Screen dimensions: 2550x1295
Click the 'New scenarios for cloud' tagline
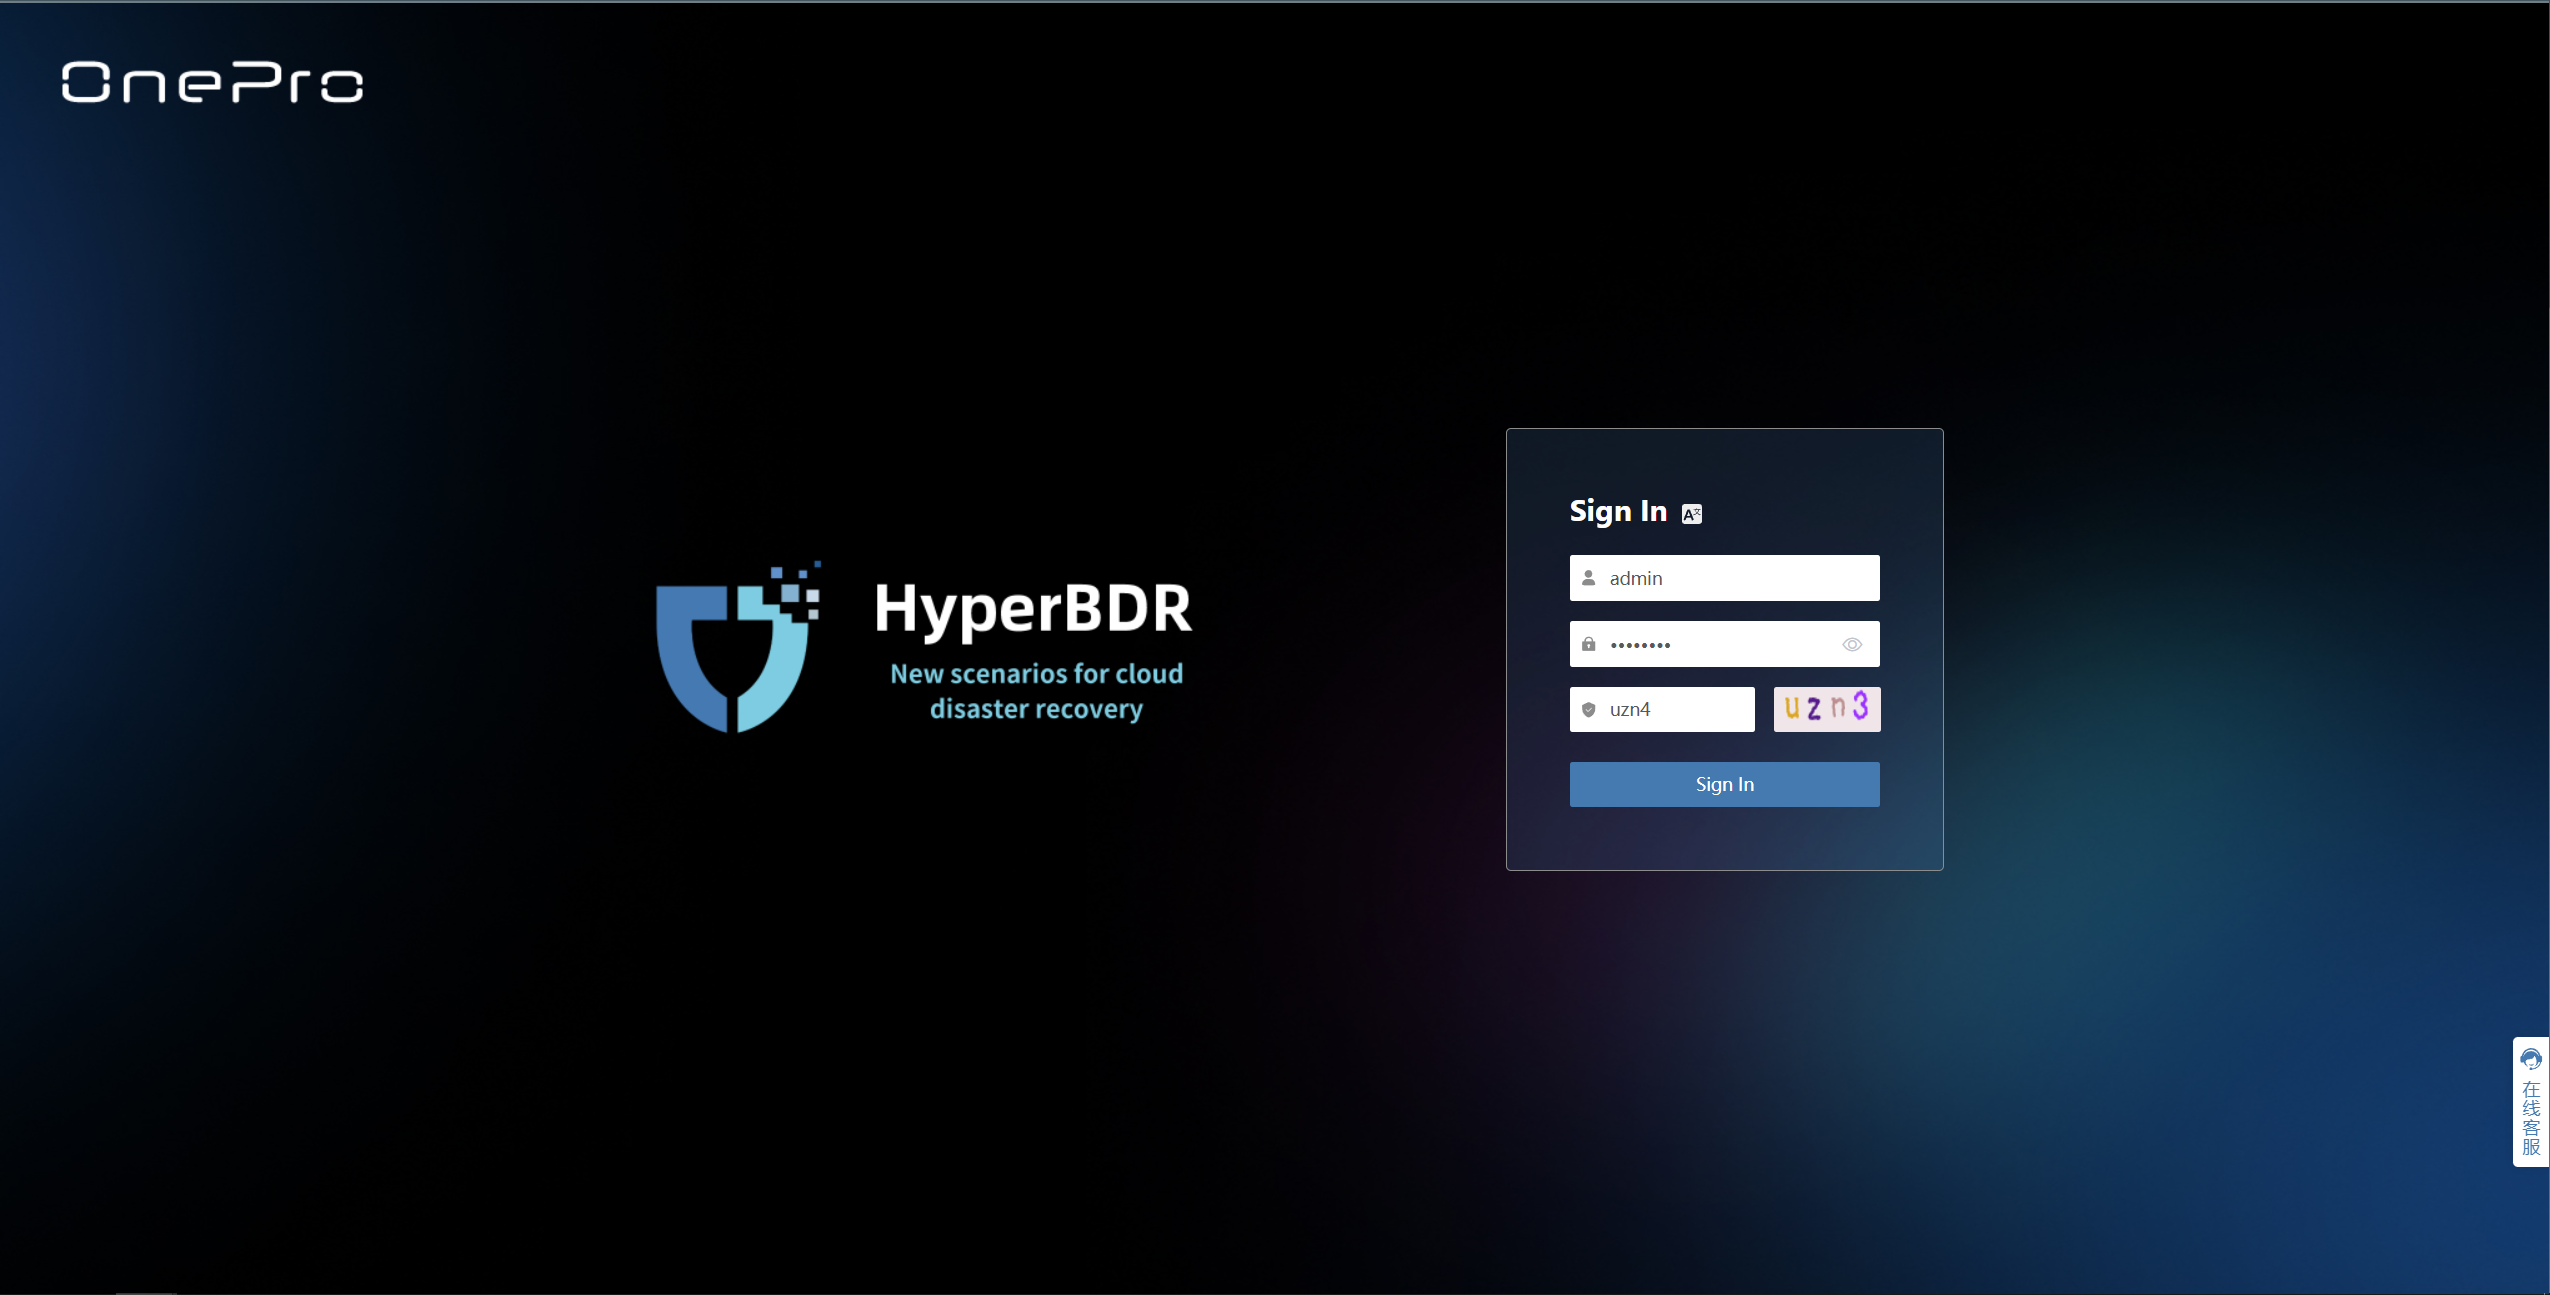point(1036,674)
